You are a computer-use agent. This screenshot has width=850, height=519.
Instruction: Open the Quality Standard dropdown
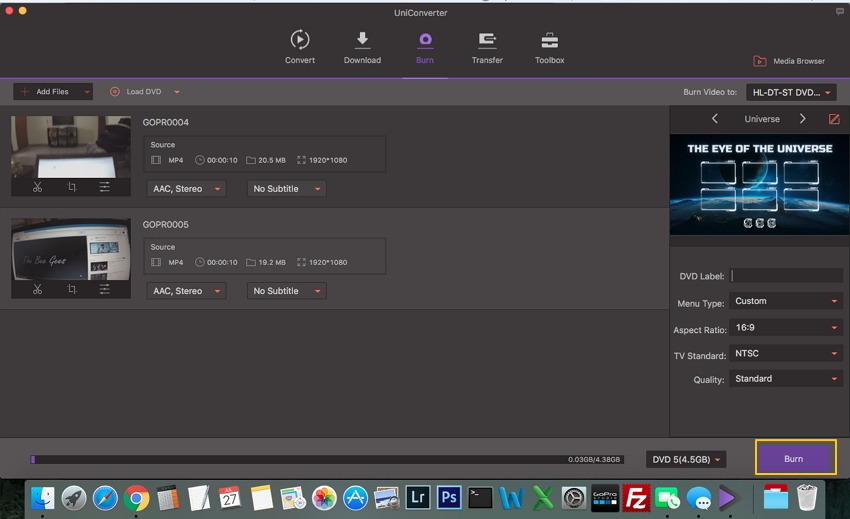(786, 379)
